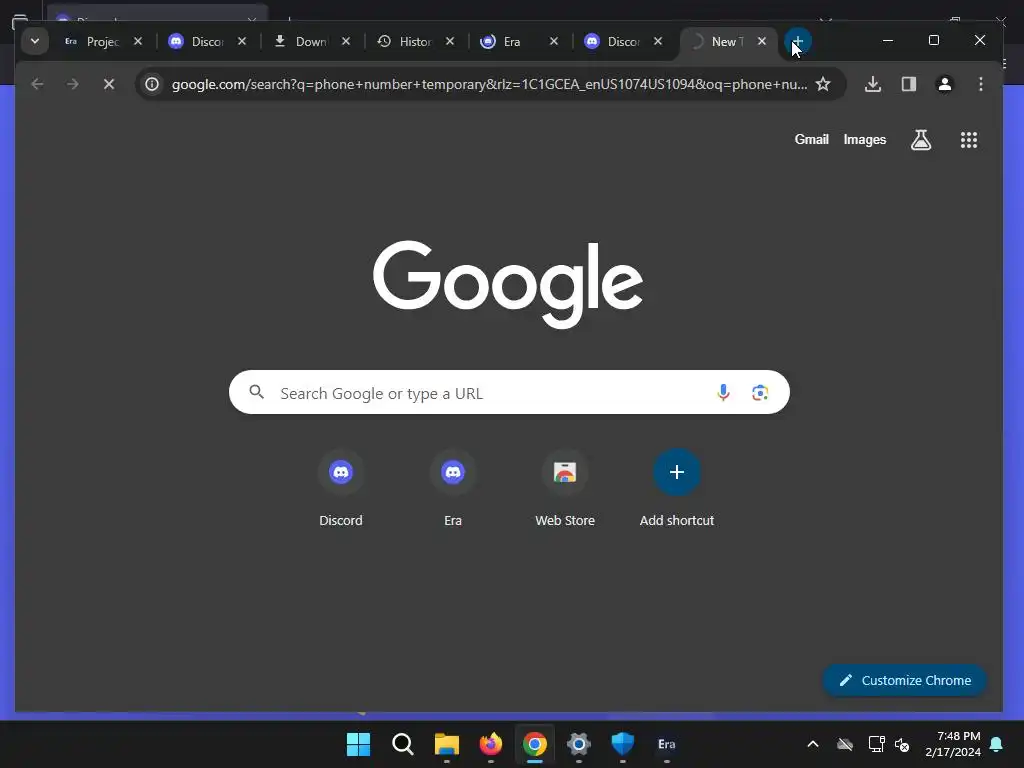Image resolution: width=1024 pixels, height=768 pixels.
Task: Close the Era tab
Action: point(554,41)
